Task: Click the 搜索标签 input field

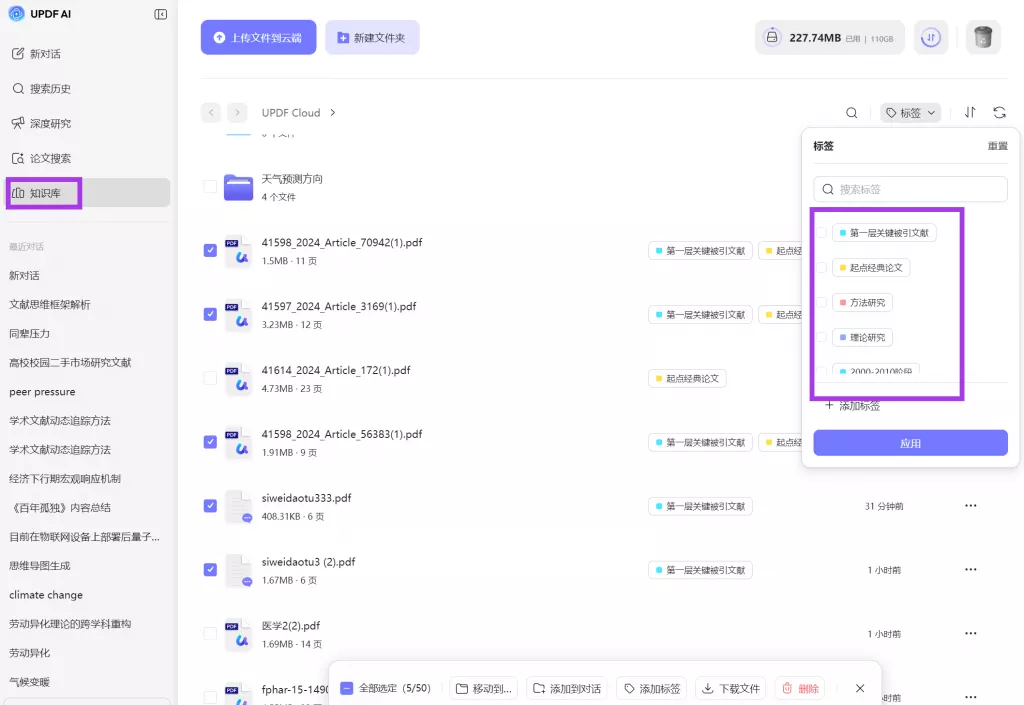Action: pyautogui.click(x=910, y=189)
